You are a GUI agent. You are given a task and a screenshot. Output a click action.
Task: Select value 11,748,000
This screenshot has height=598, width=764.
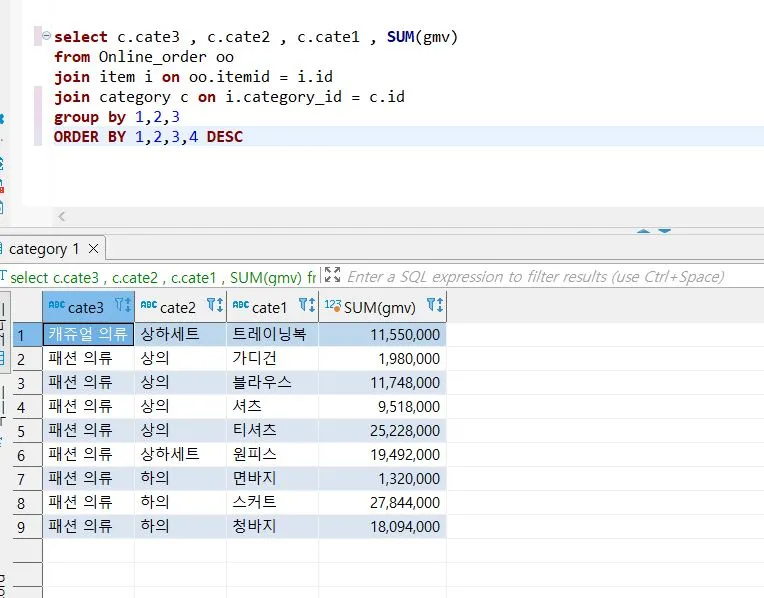pyautogui.click(x=382, y=382)
